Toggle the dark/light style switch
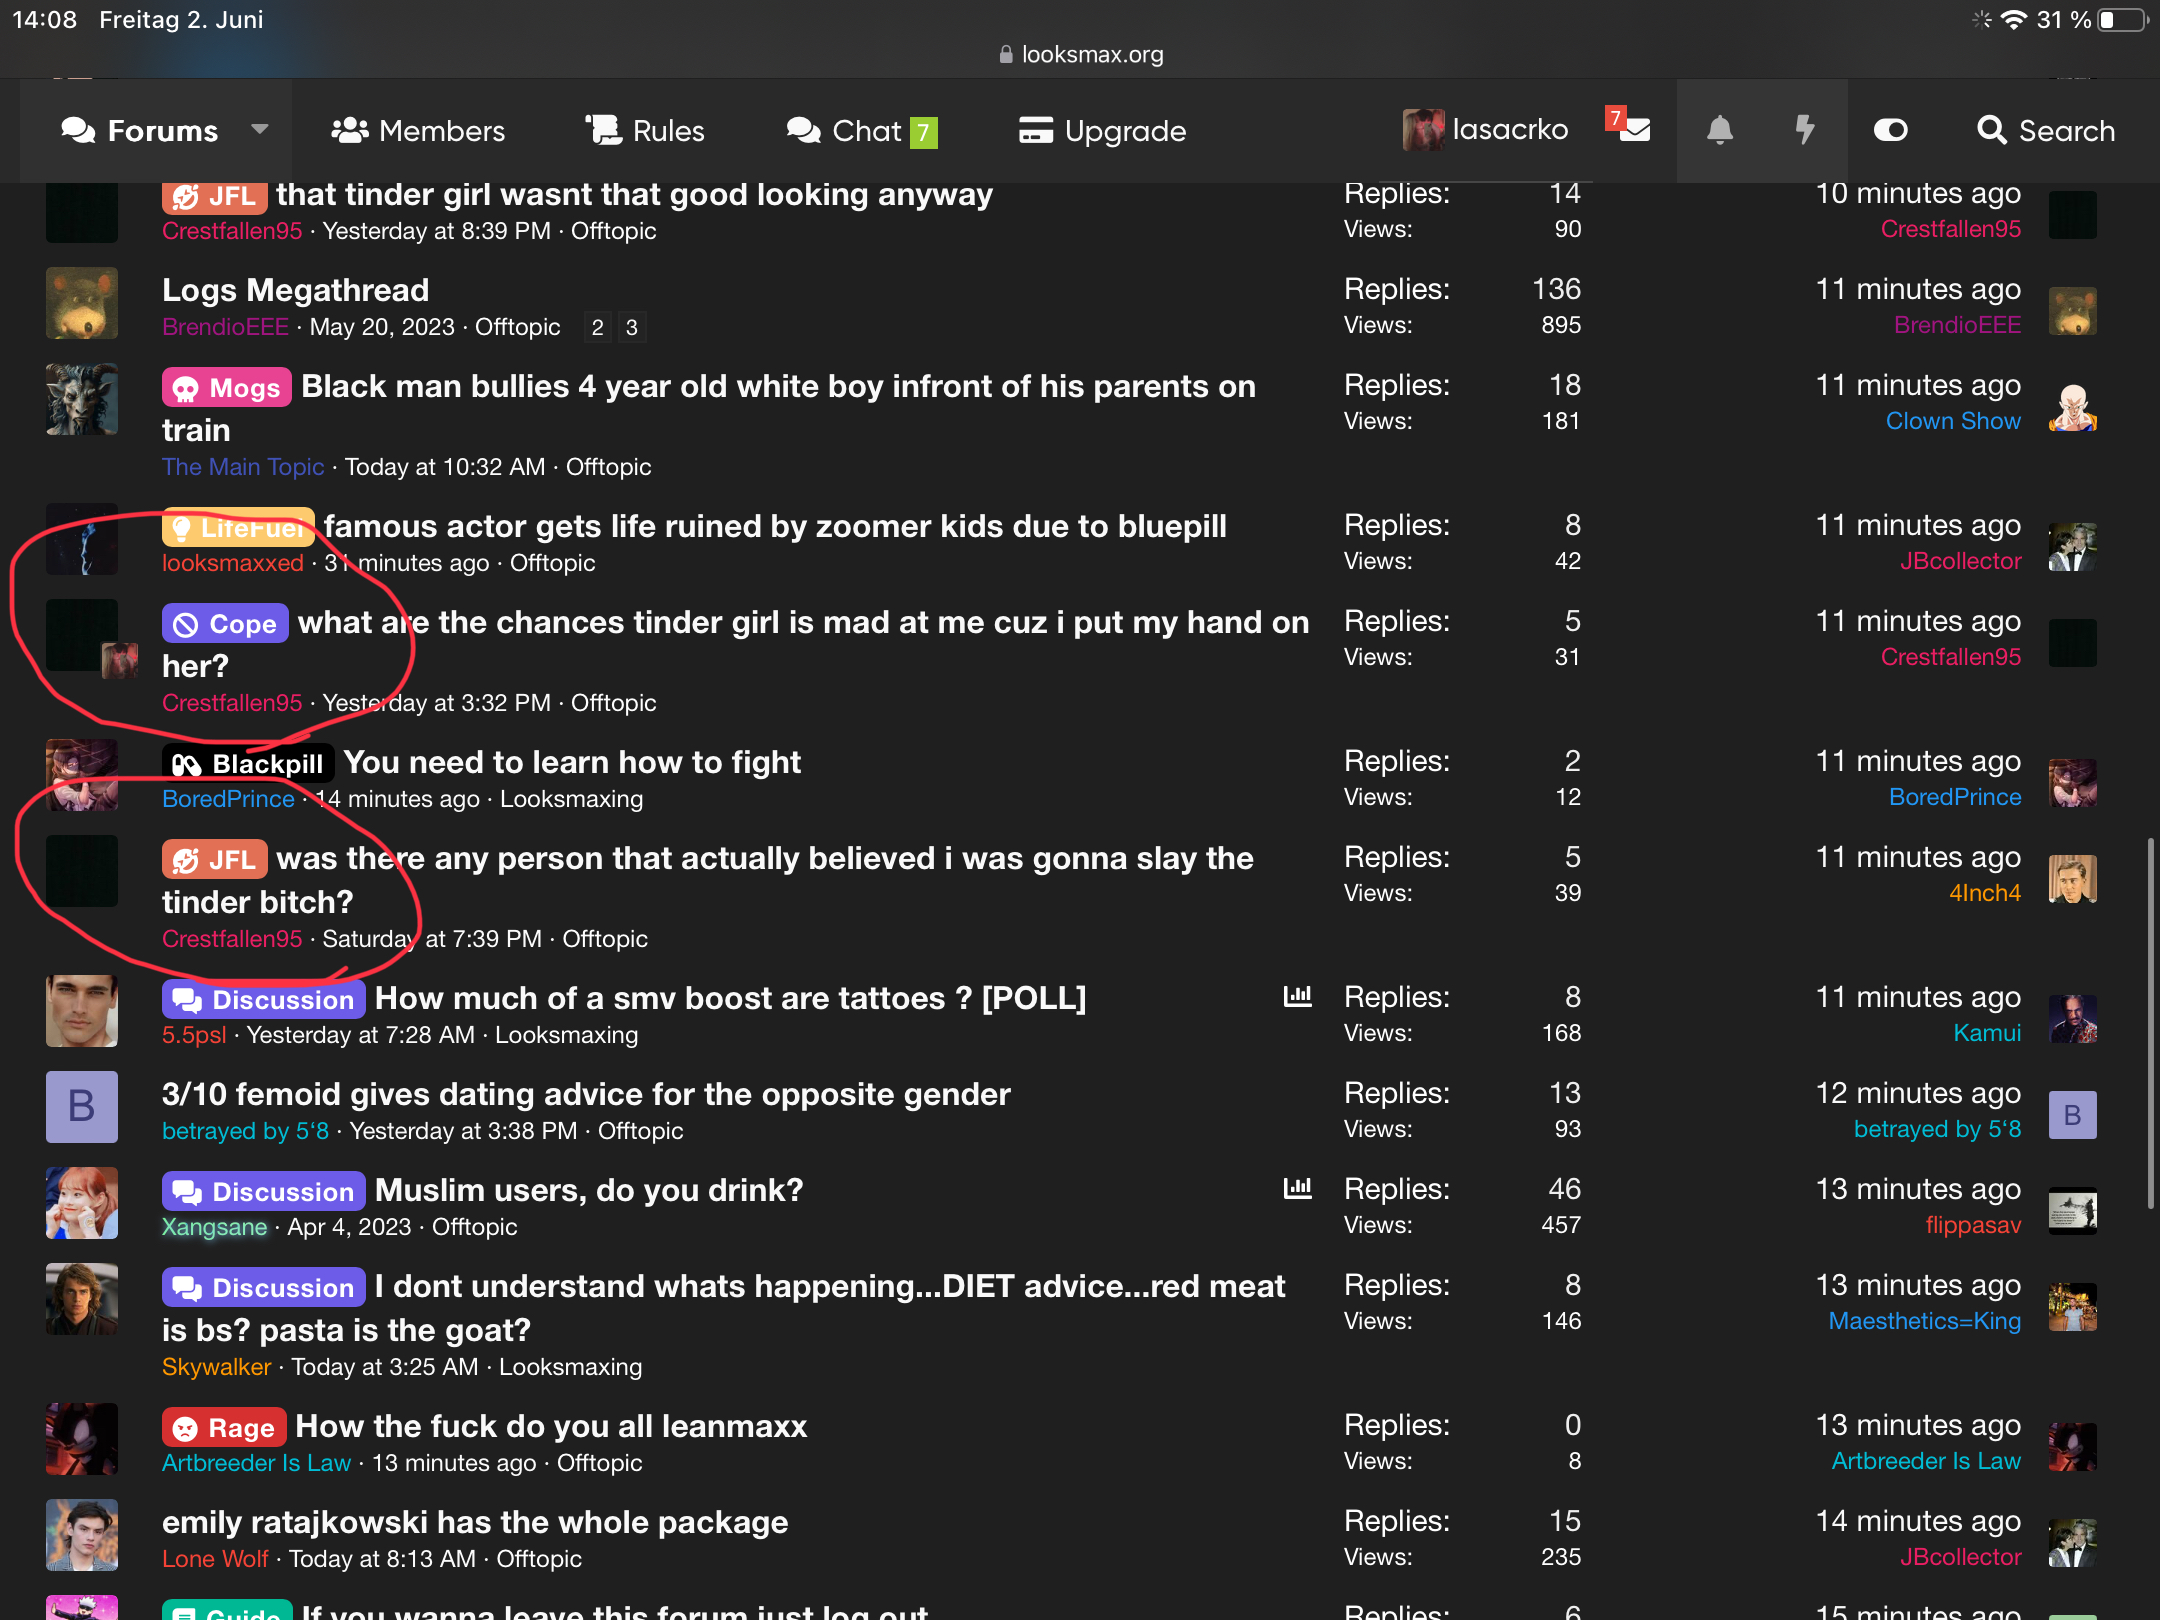 pyautogui.click(x=1890, y=130)
